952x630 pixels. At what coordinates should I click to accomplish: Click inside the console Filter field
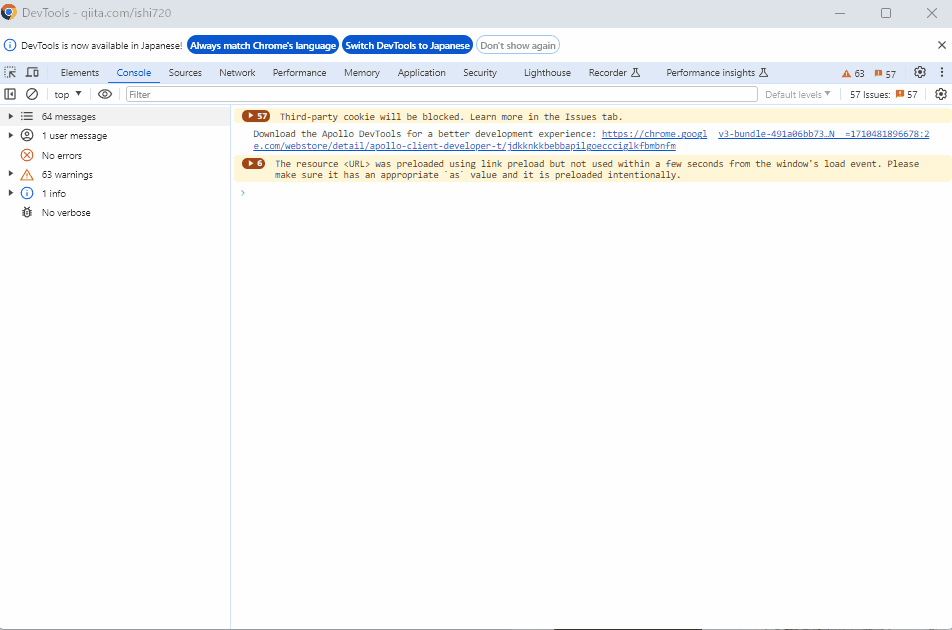pyautogui.click(x=300, y=93)
